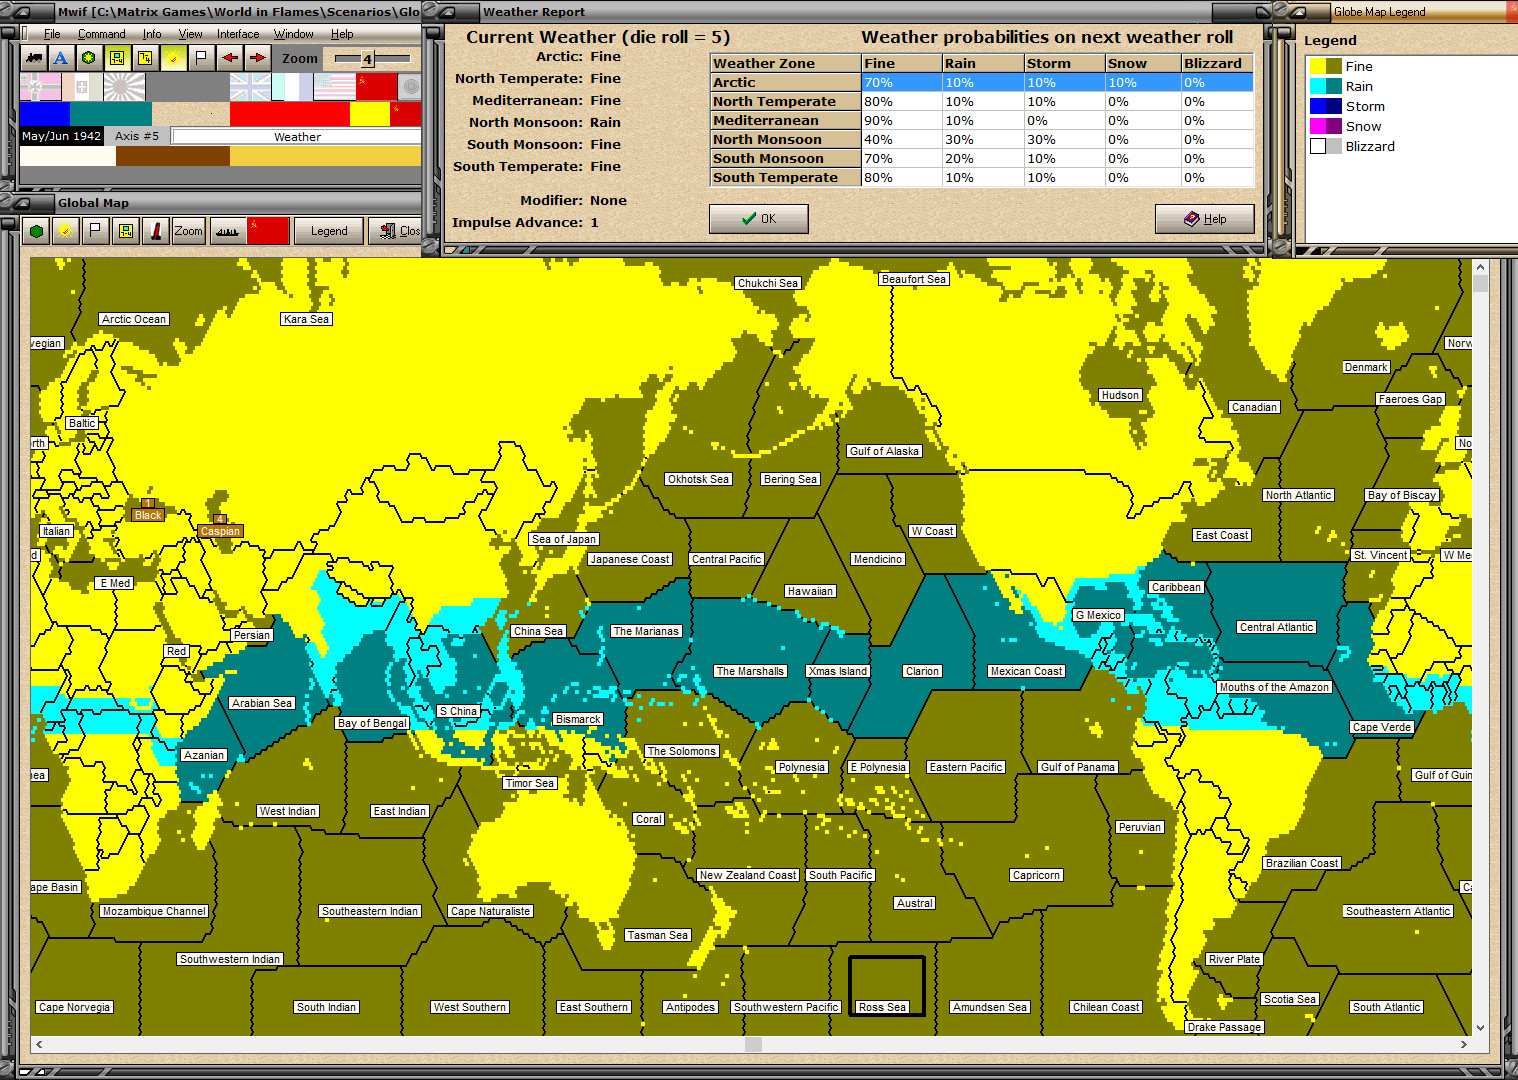1518x1080 pixels.
Task: Click the Weather phase field
Action: 297,137
